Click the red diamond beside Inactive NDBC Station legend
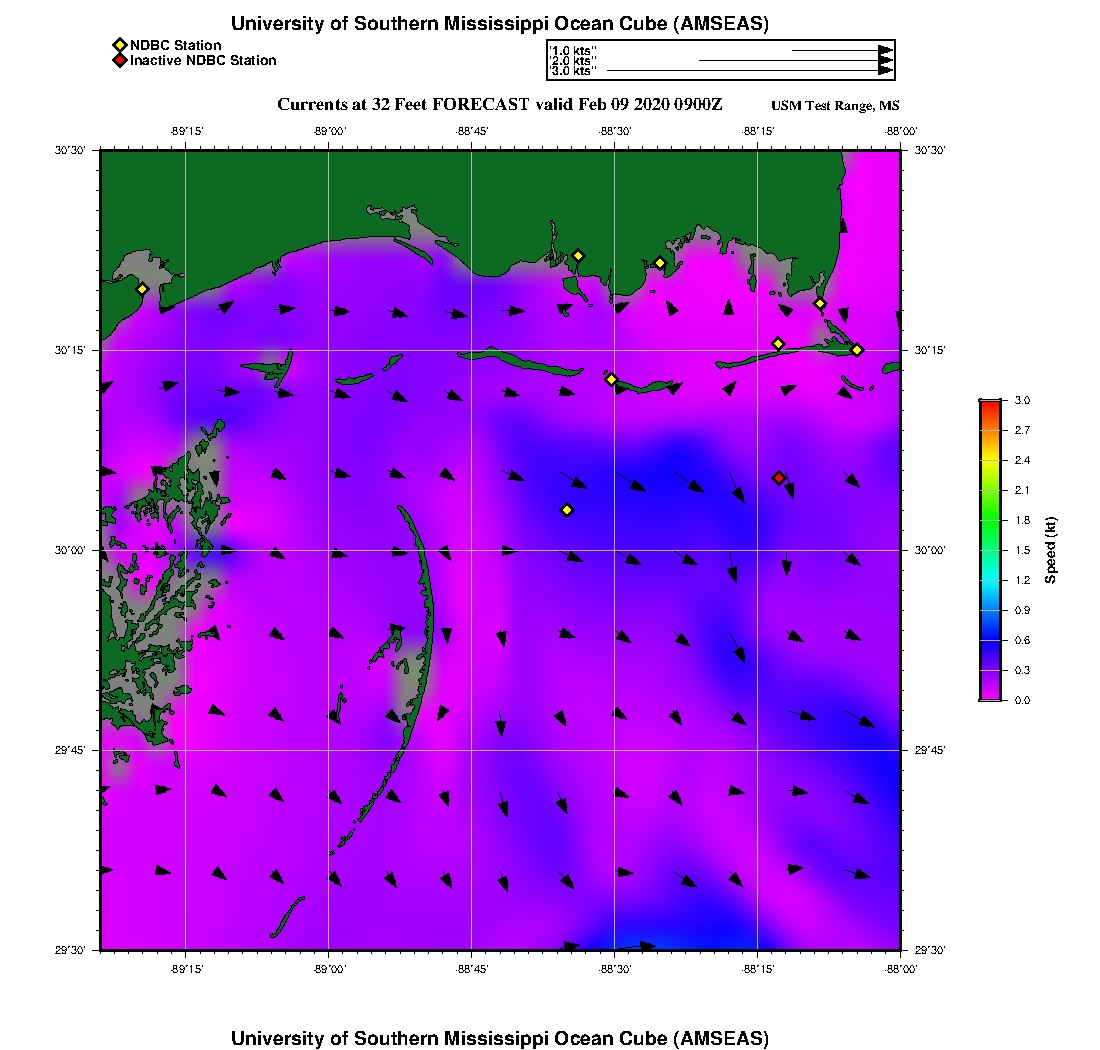The height and width of the screenshot is (1050, 1100). pyautogui.click(x=119, y=61)
